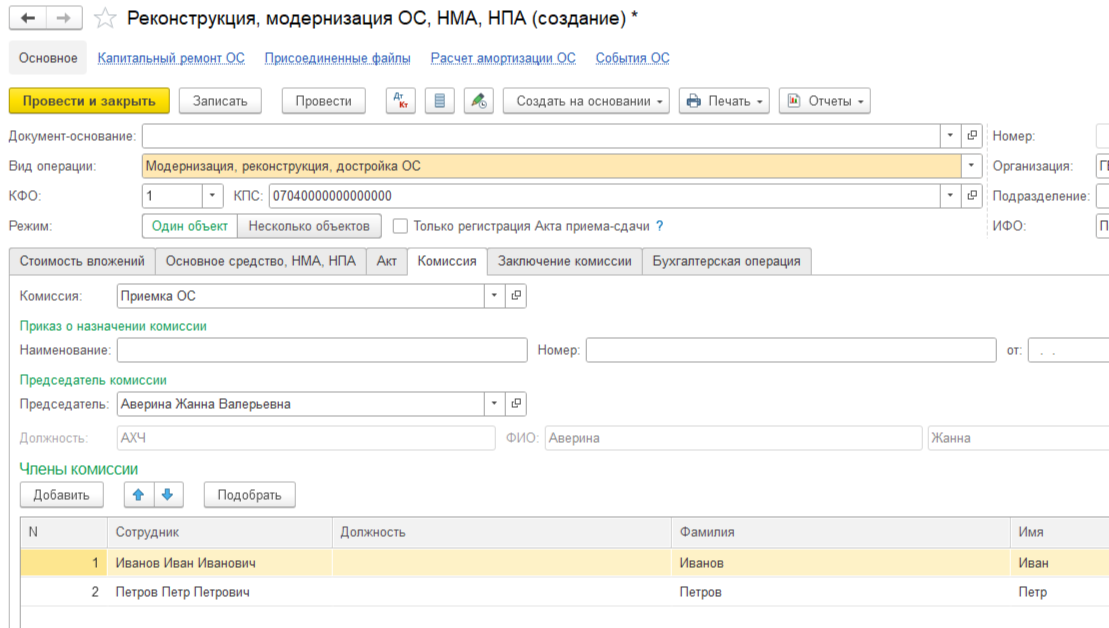The height and width of the screenshot is (628, 1109).
Task: Move commission member down with blue arrow
Action: [x=168, y=495]
